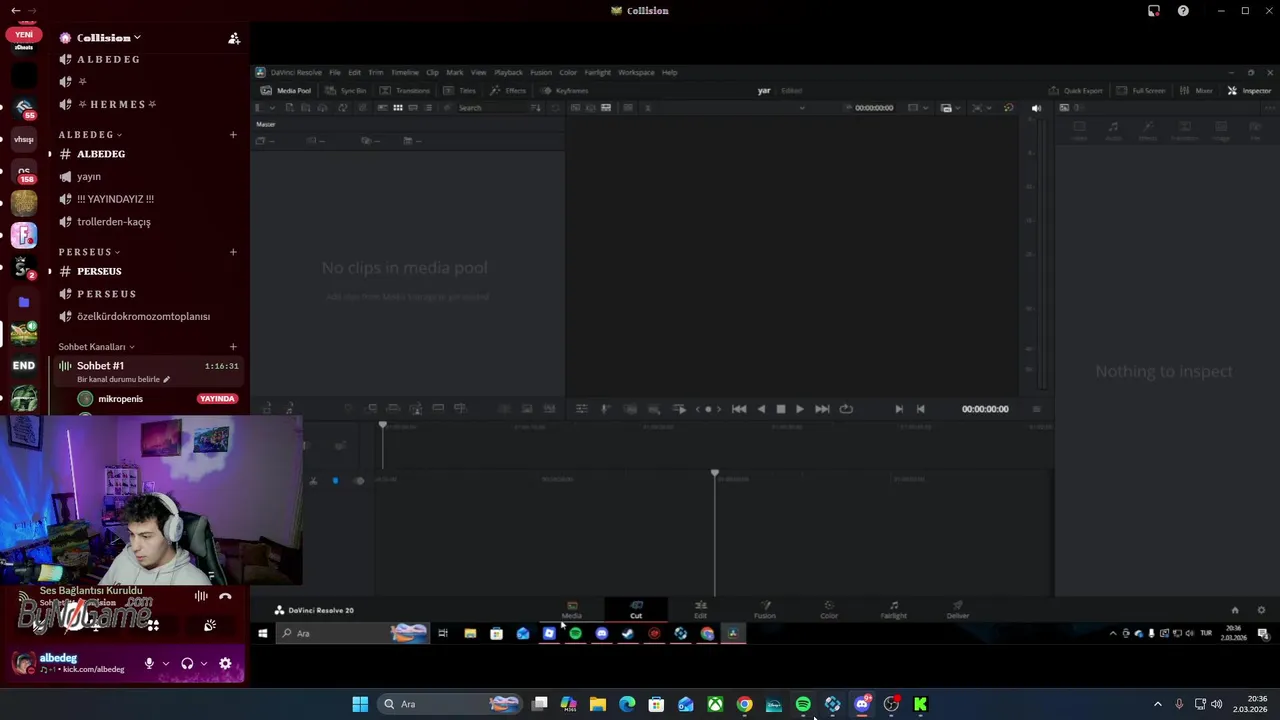The width and height of the screenshot is (1280, 720).
Task: Click the media pool search field
Action: pyautogui.click(x=490, y=108)
